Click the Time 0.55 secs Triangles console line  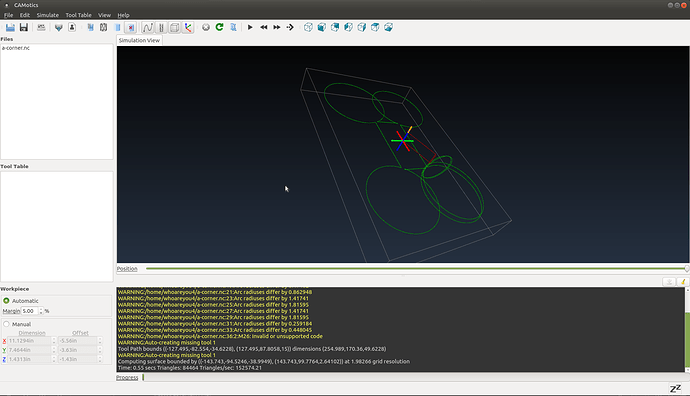[x=190, y=368]
